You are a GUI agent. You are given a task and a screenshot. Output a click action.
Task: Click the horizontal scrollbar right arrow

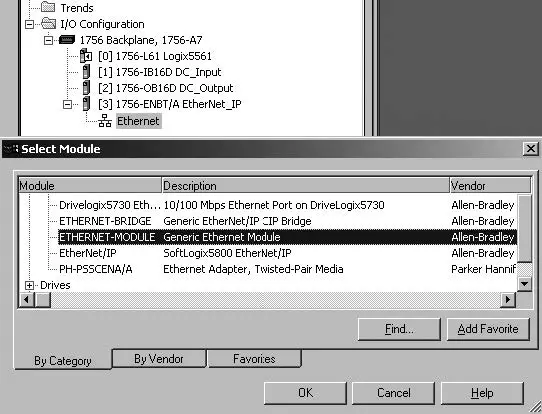(x=508, y=299)
